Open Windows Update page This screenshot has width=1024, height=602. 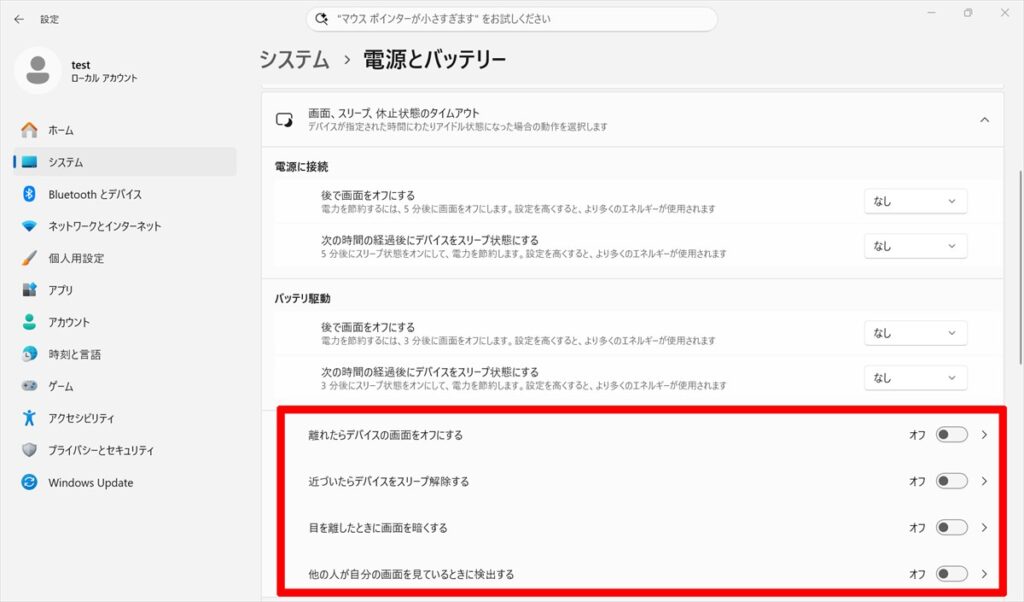click(125, 483)
